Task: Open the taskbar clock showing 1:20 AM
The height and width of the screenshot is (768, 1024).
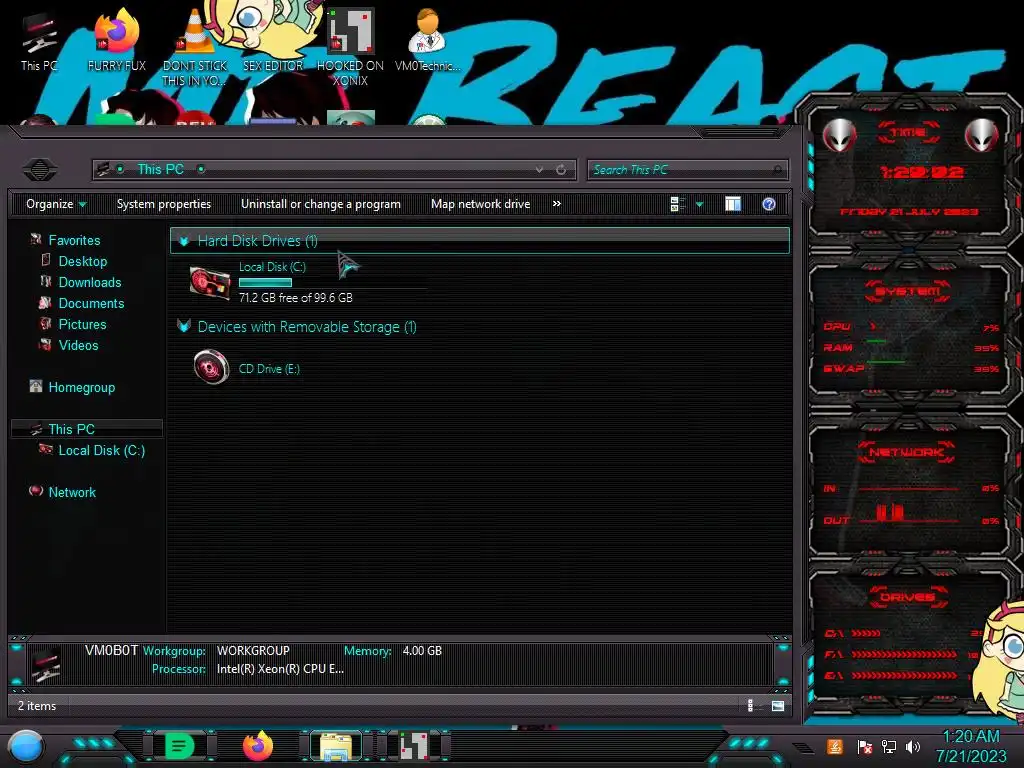Action: [971, 746]
